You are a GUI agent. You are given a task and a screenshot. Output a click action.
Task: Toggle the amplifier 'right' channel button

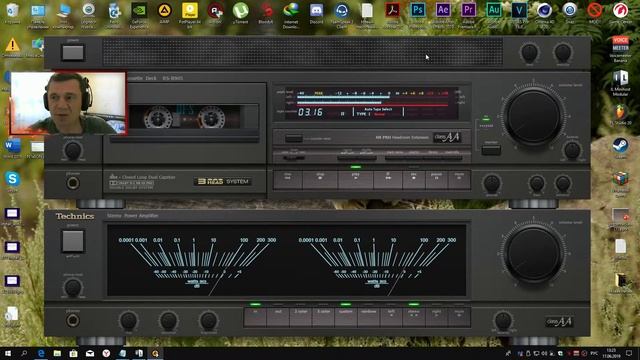click(436, 317)
